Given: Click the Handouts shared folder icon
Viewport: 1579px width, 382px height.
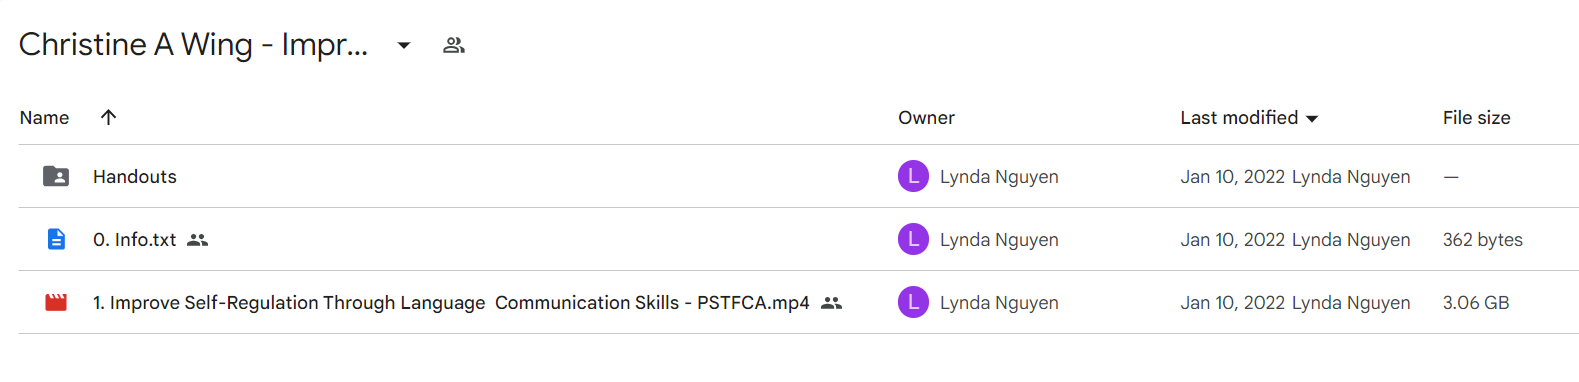Looking at the screenshot, I should (x=56, y=176).
